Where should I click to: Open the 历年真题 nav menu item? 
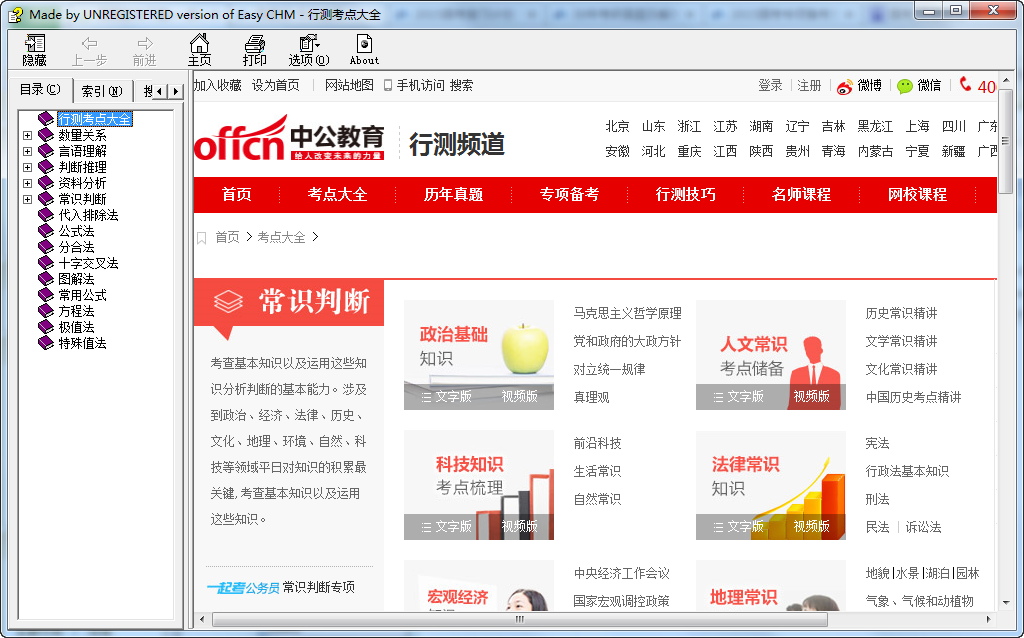pyautogui.click(x=453, y=195)
